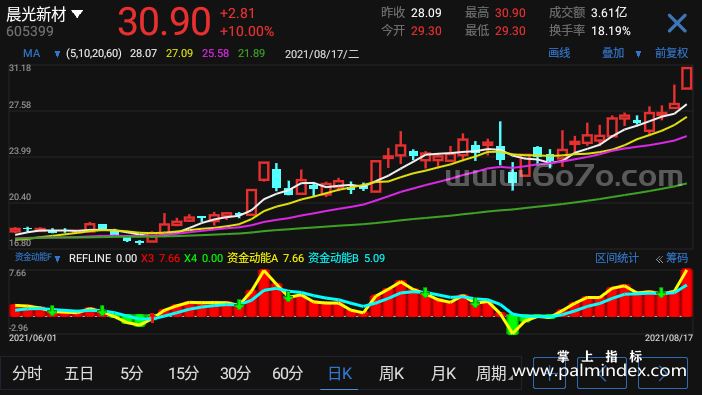Click the previous arrow navigation button

click(601, 373)
